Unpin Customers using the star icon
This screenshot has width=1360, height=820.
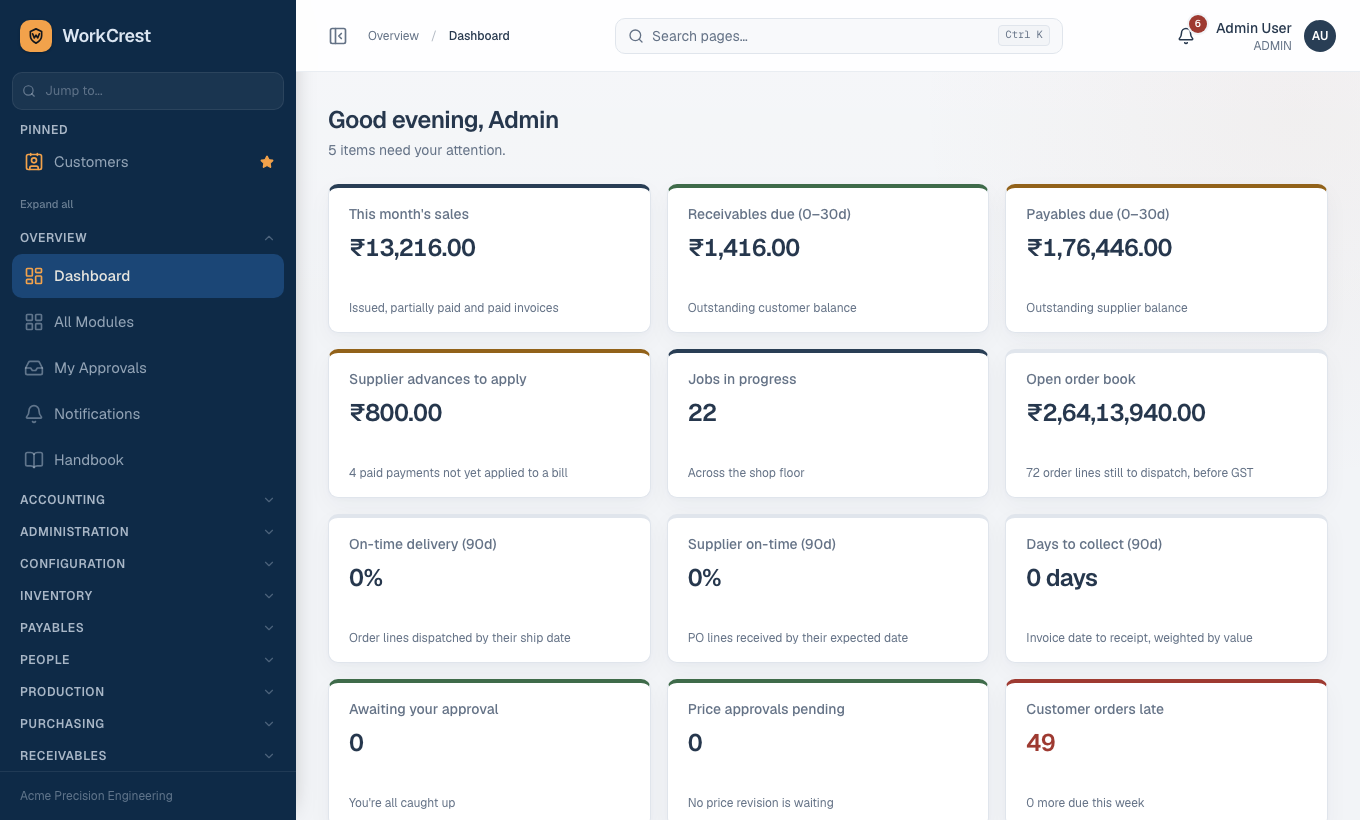pyautogui.click(x=267, y=162)
